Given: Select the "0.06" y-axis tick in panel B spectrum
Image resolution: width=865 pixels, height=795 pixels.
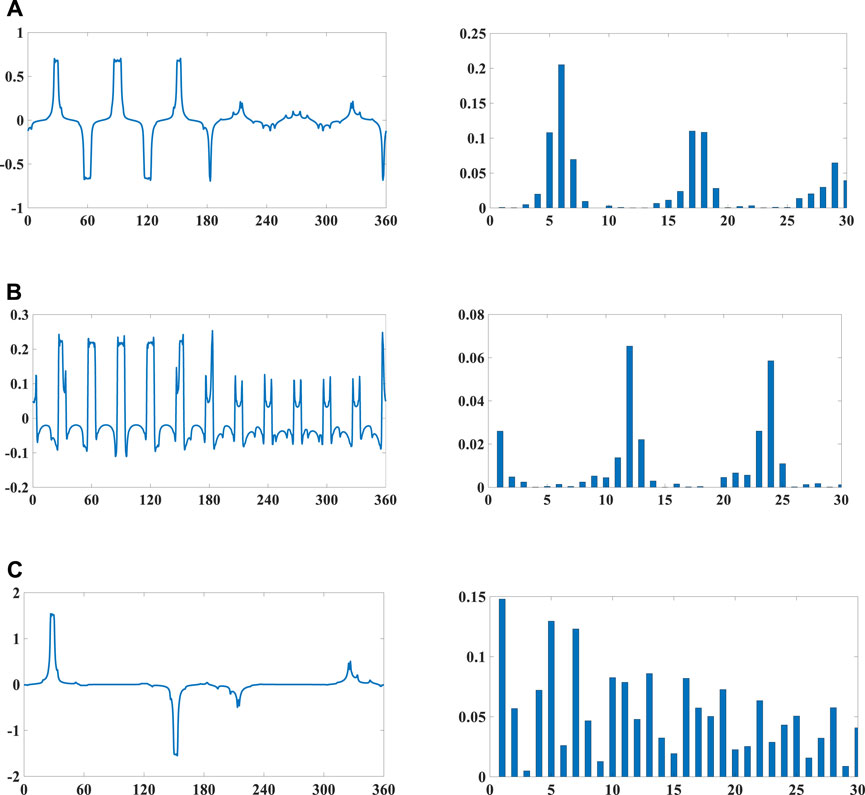Looking at the screenshot, I should click(471, 358).
